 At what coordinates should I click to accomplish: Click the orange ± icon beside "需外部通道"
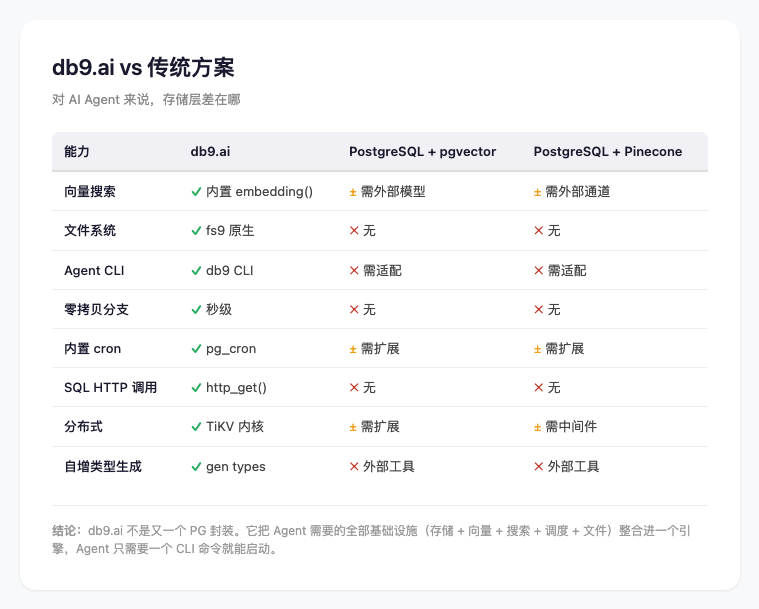click(x=537, y=193)
